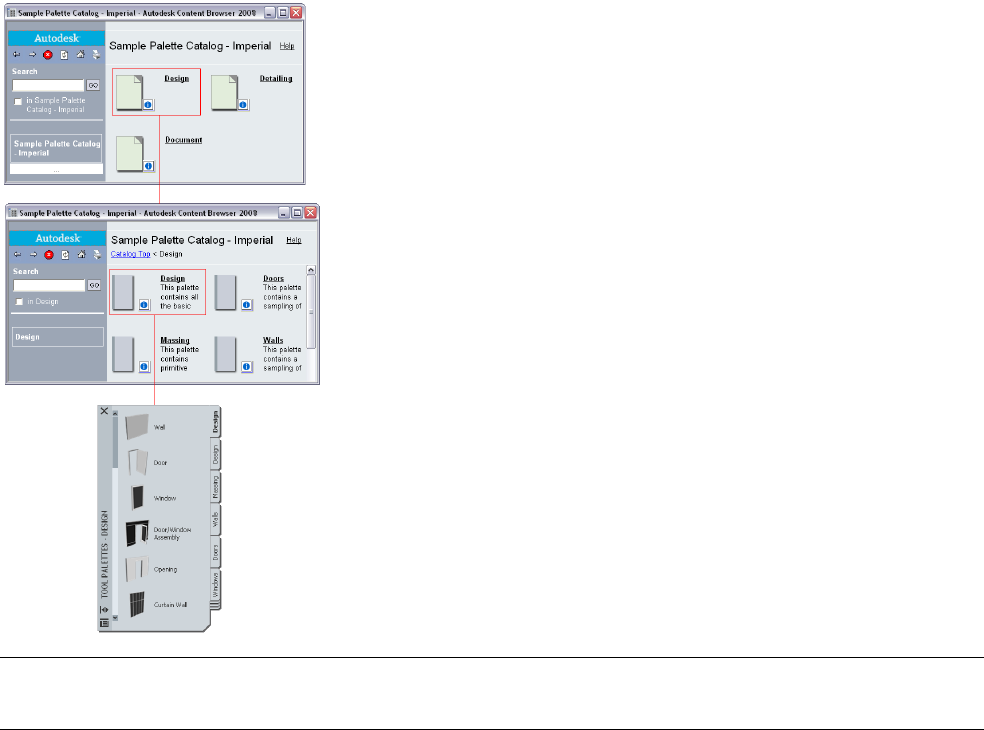Click Help link in top catalog window

287,46
